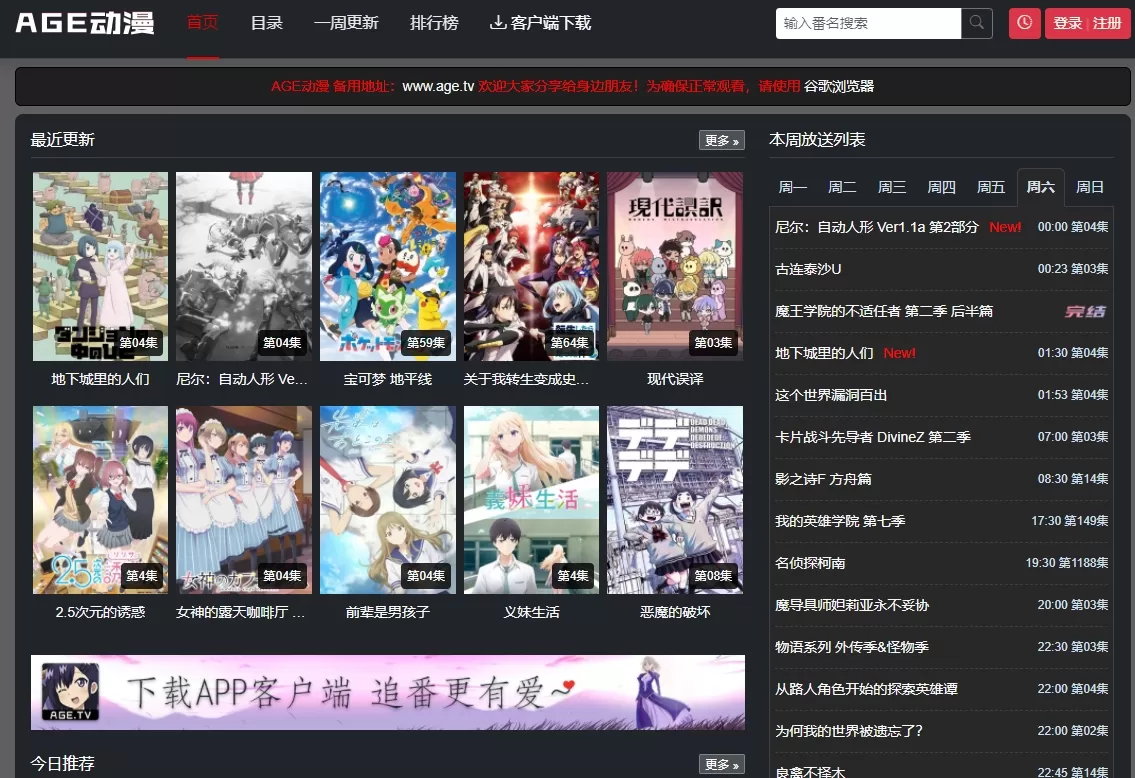Open the 女神的露天咖啡厅 poster
The image size is (1135, 778).
click(244, 500)
